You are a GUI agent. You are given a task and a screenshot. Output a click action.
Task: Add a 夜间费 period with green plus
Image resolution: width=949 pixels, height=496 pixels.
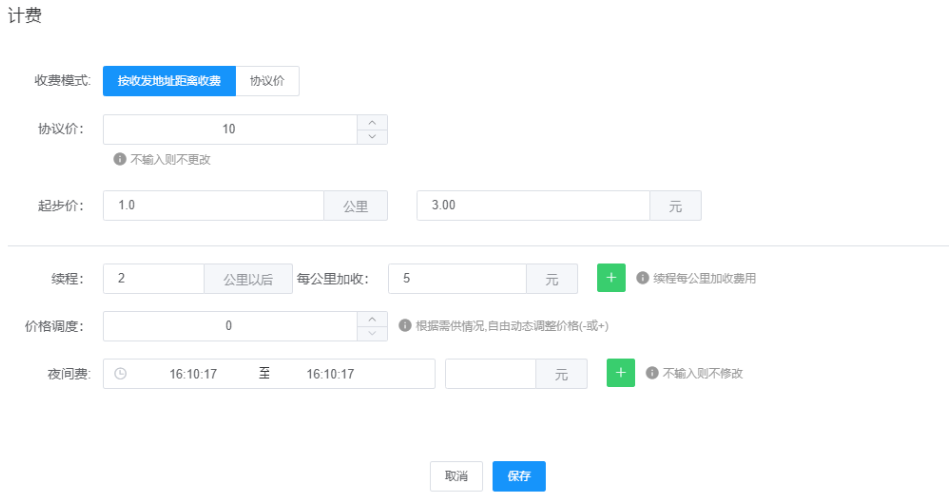coord(621,373)
